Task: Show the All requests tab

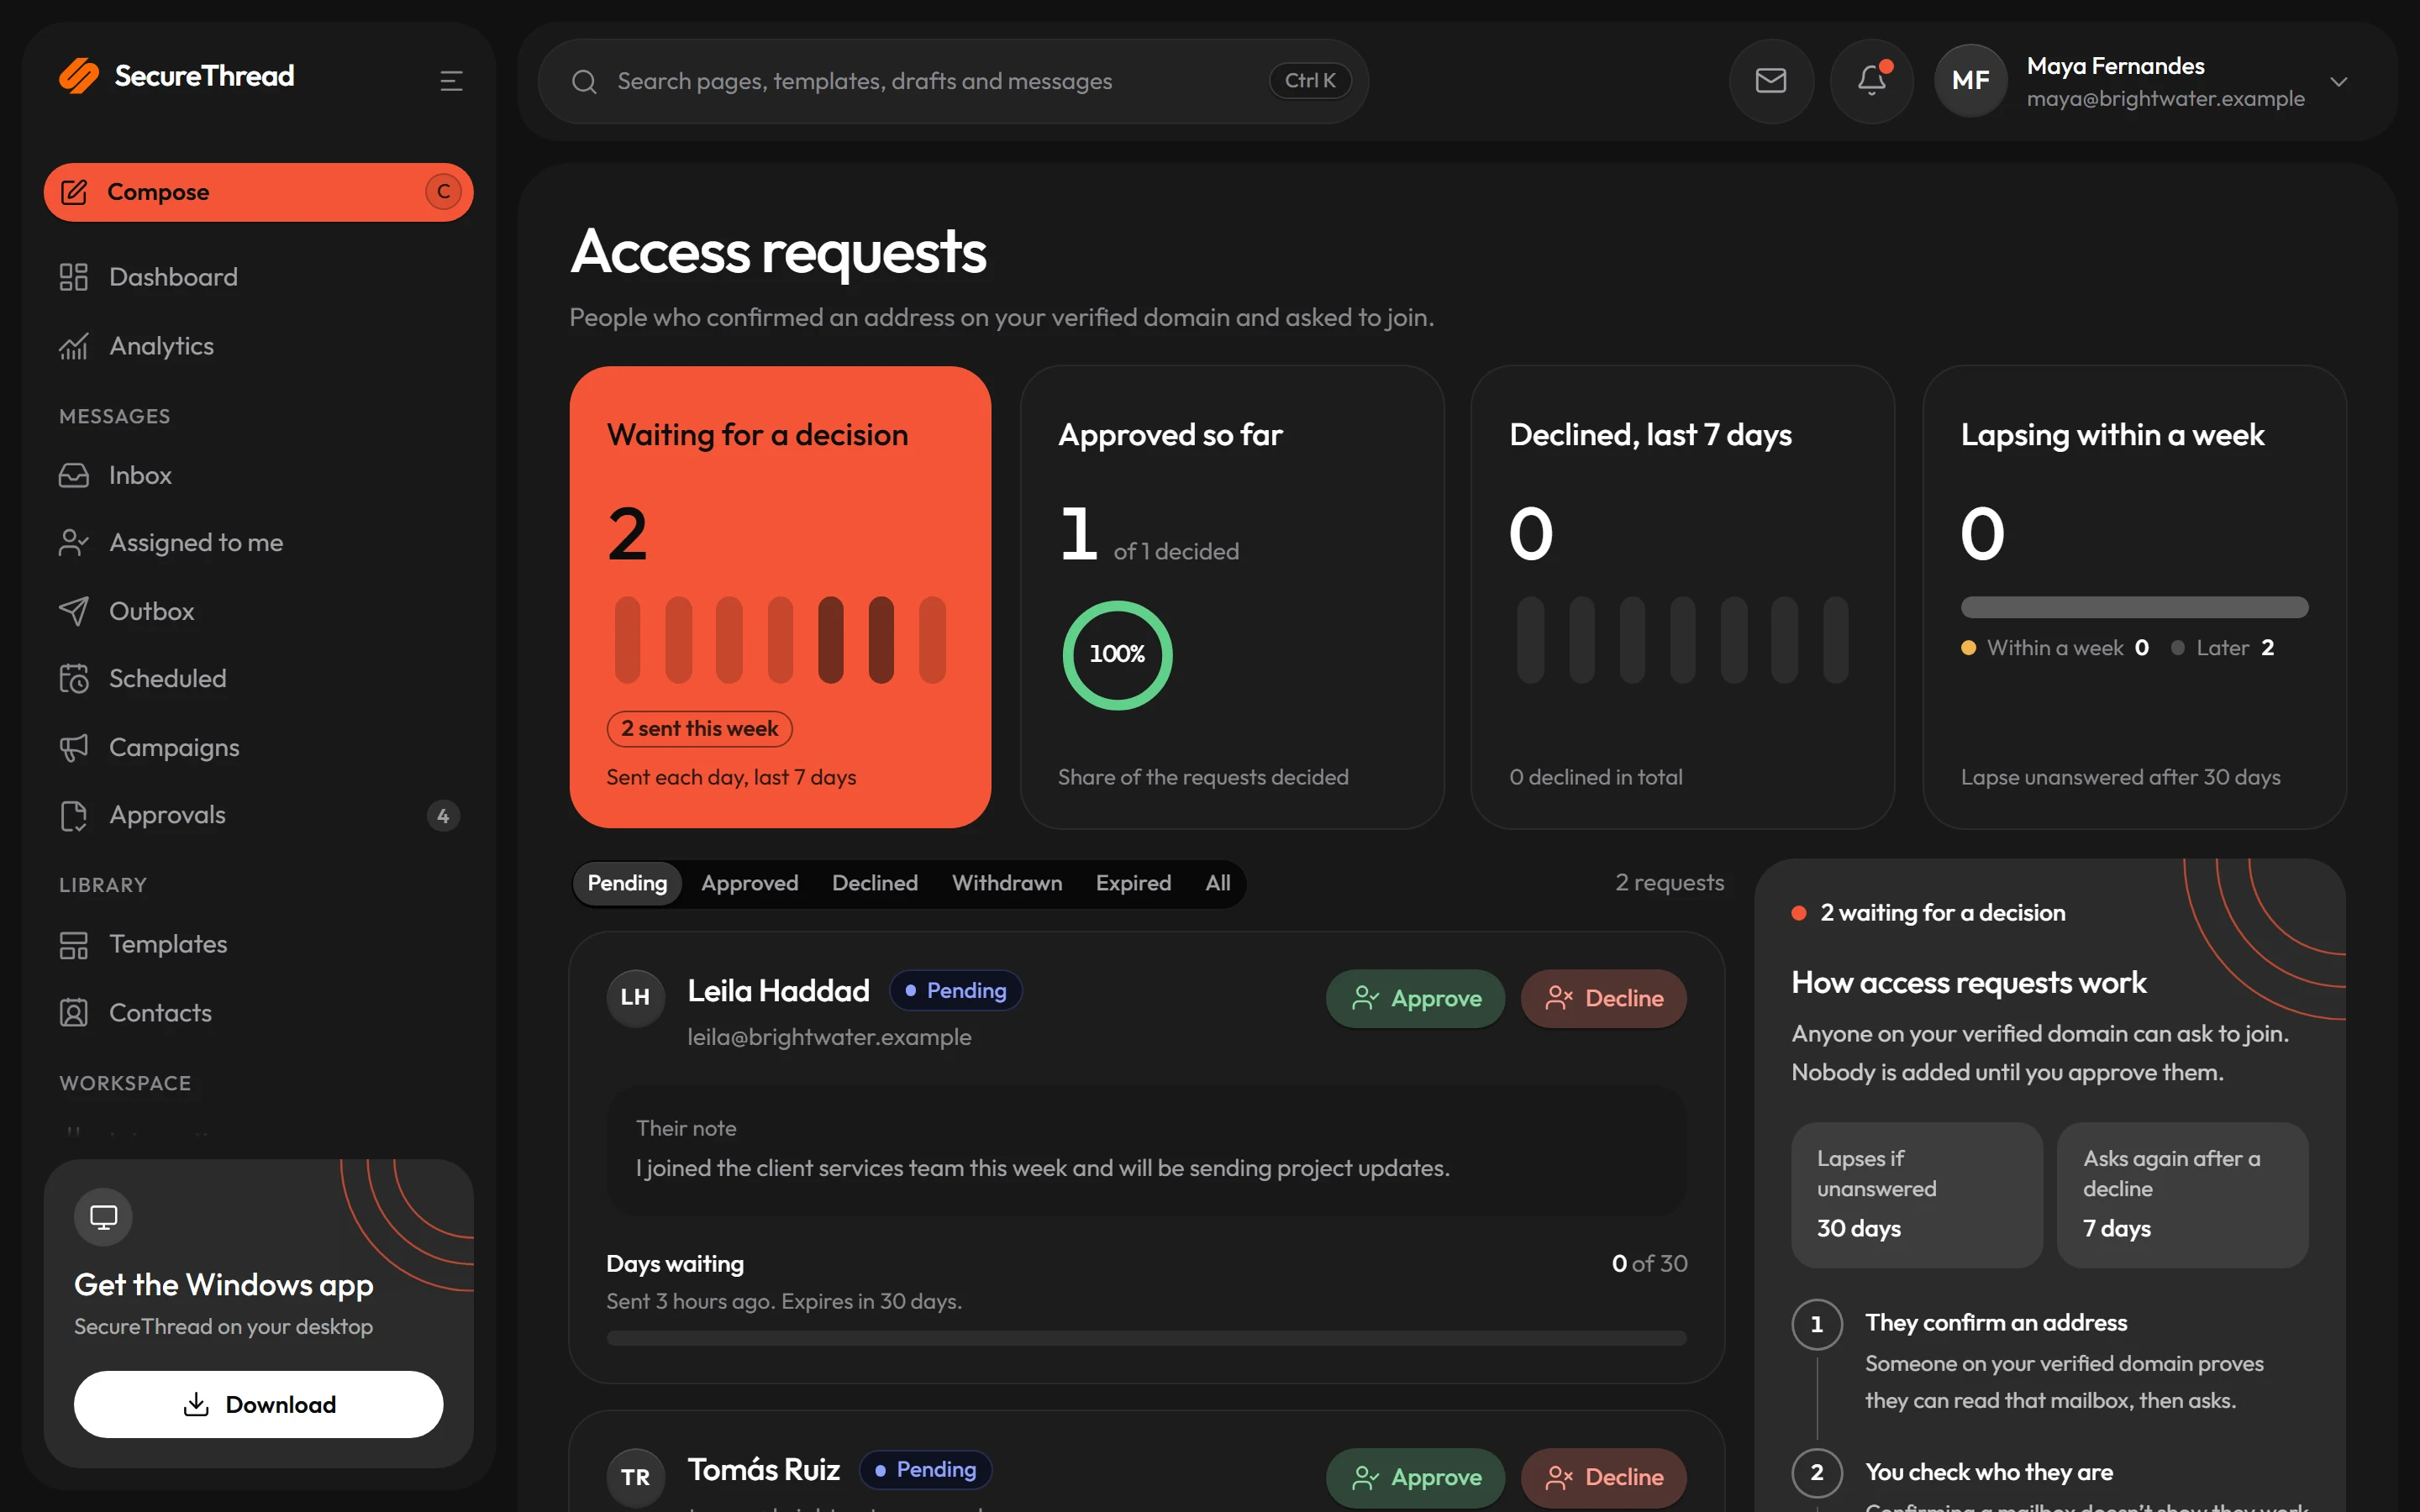Action: point(1217,884)
